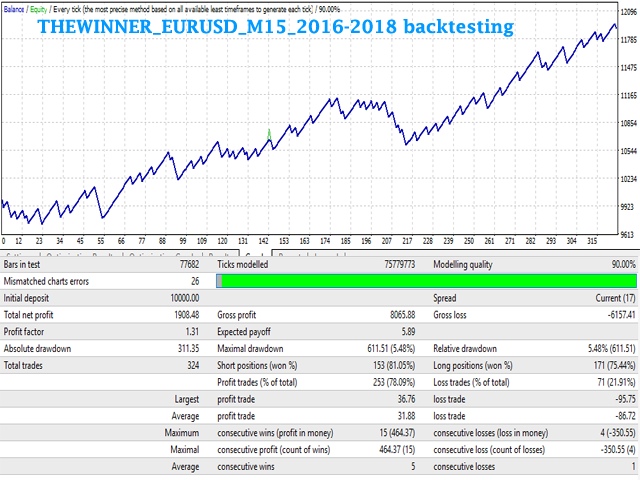
Task: Click the -350.55 (4) consecutive loss value
Action: [618, 450]
